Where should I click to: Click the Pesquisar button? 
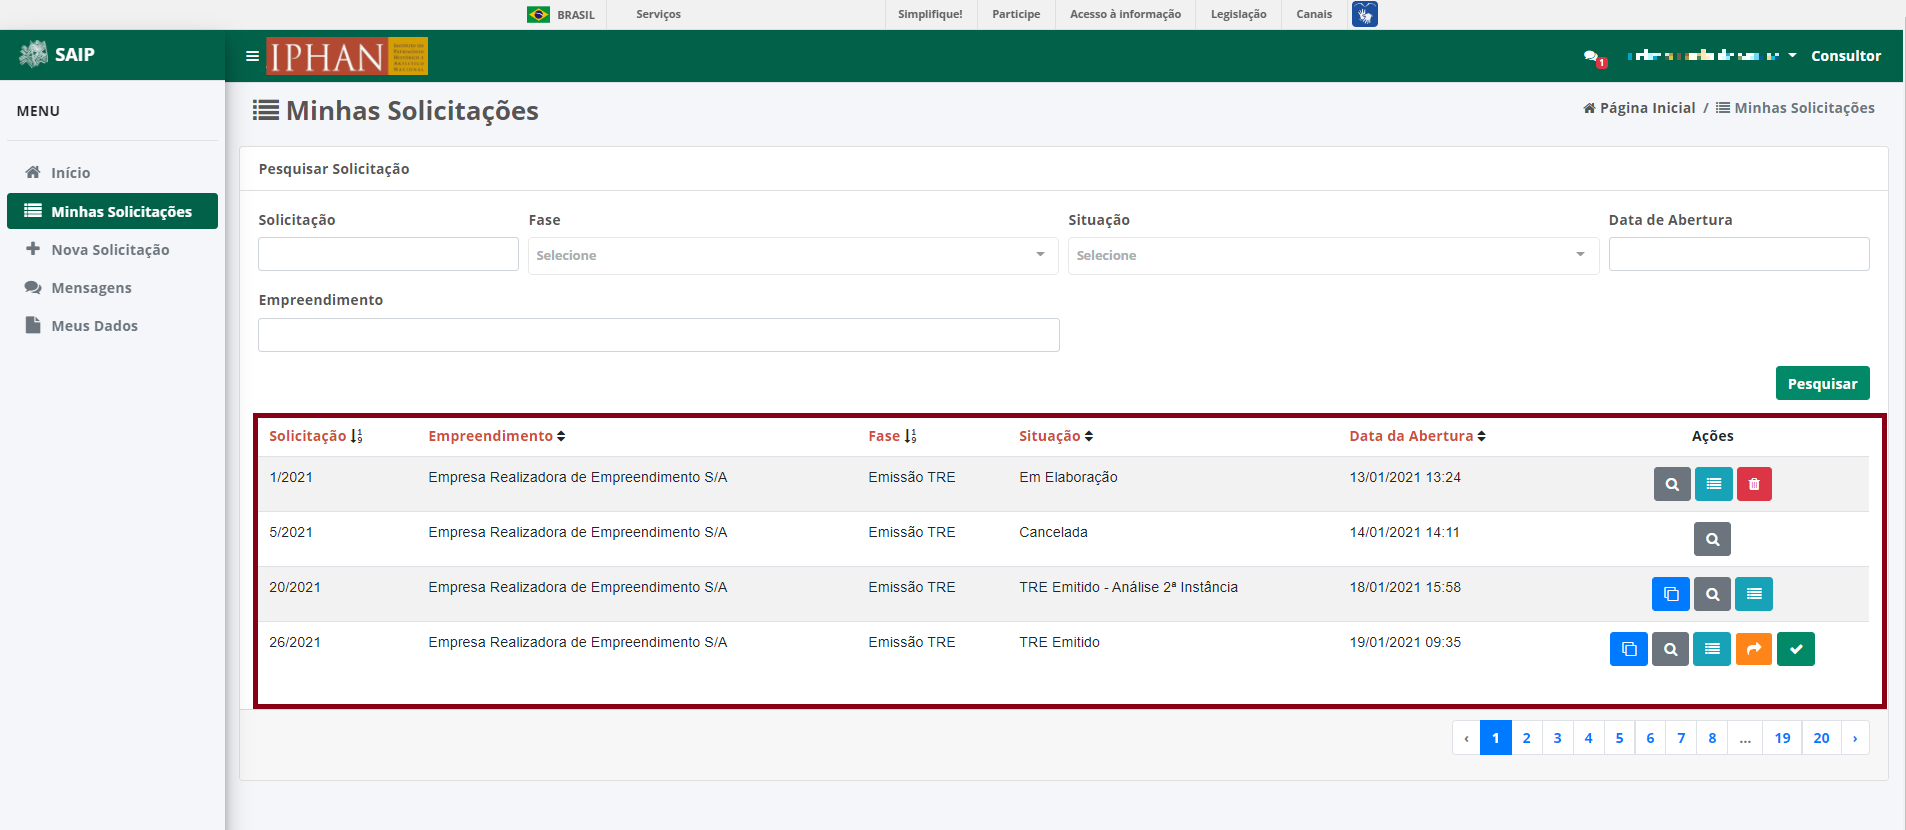click(1822, 383)
